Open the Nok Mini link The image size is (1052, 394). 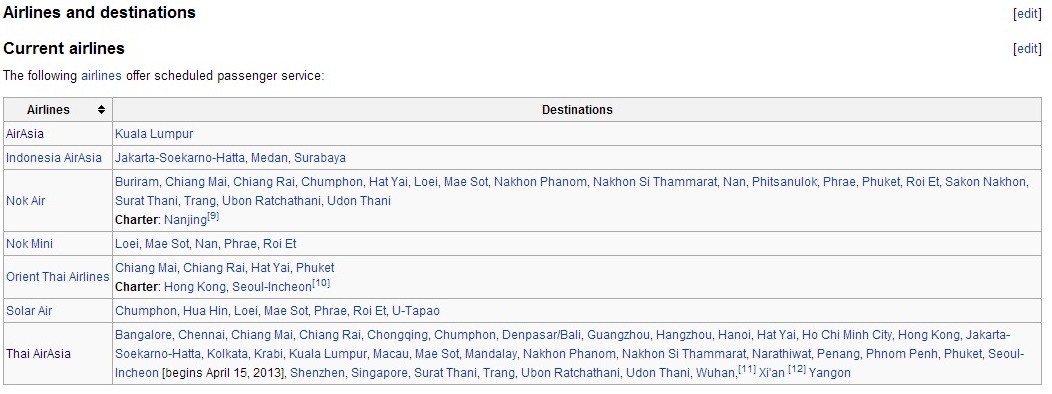click(x=29, y=244)
